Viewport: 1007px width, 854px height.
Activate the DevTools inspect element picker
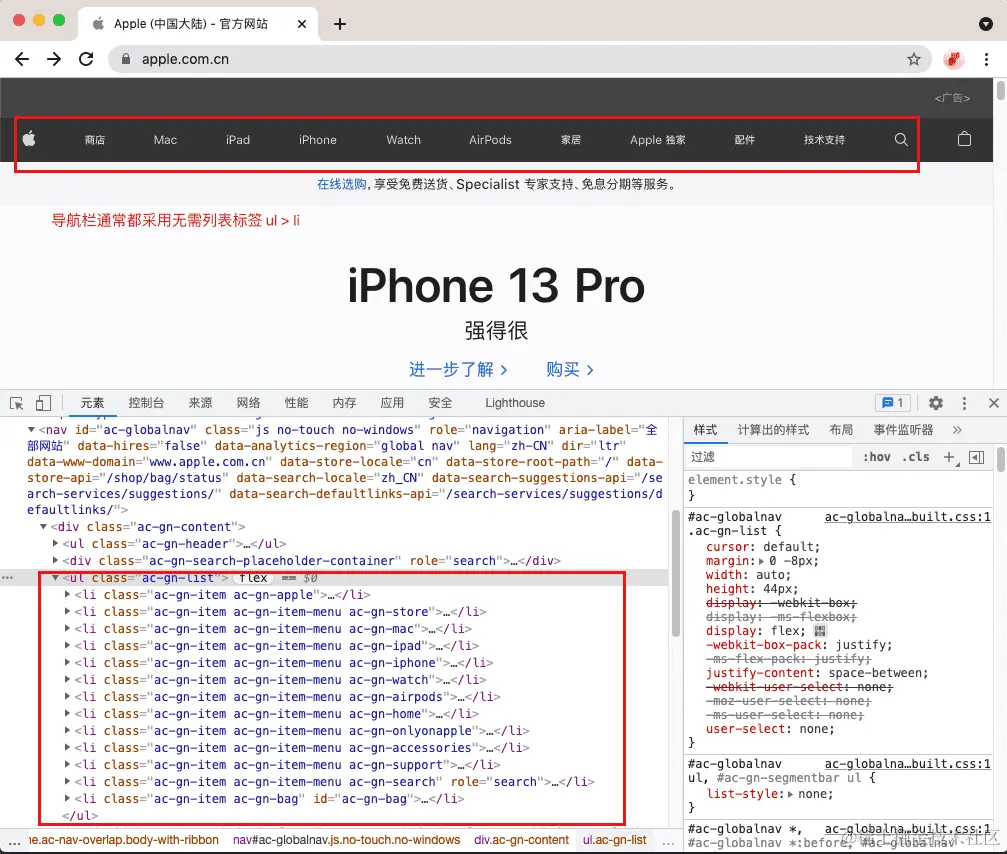(x=17, y=403)
